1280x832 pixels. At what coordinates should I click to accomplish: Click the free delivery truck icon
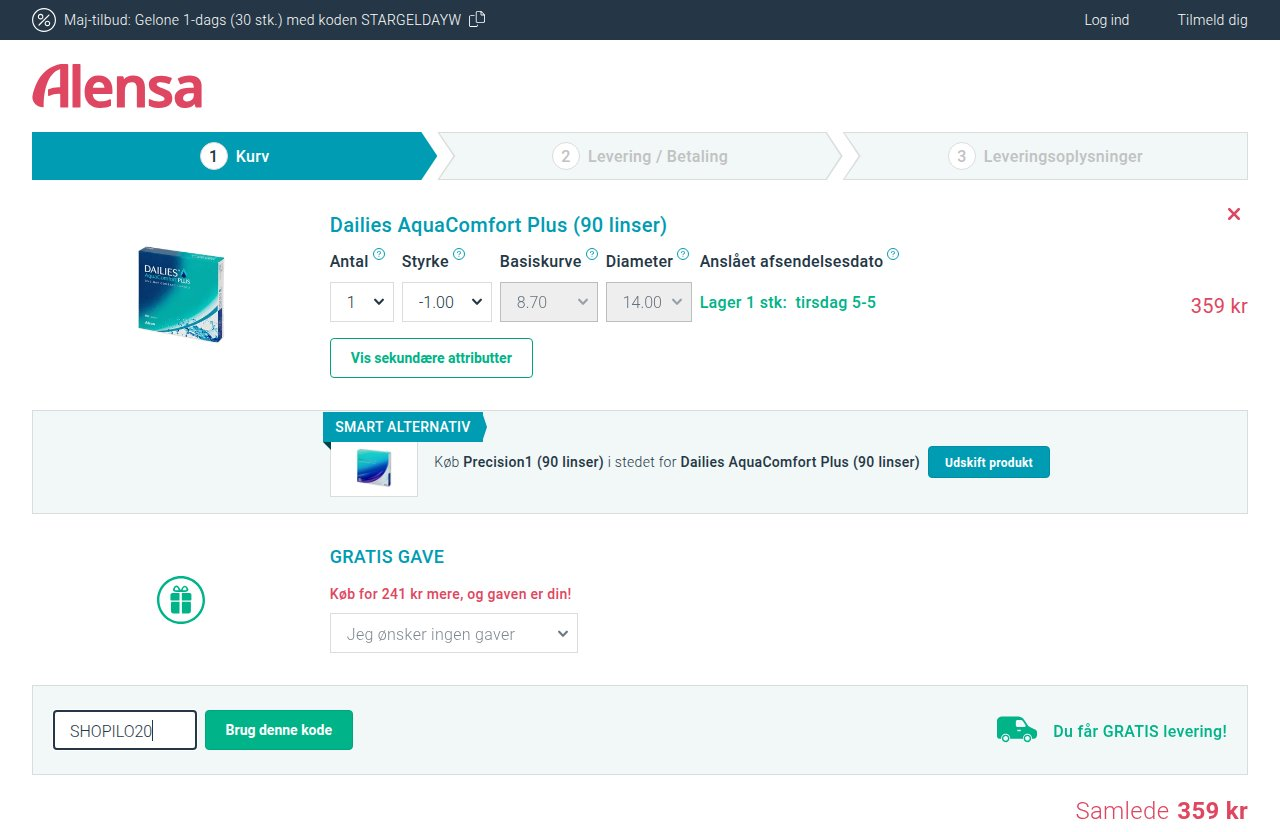1017,730
